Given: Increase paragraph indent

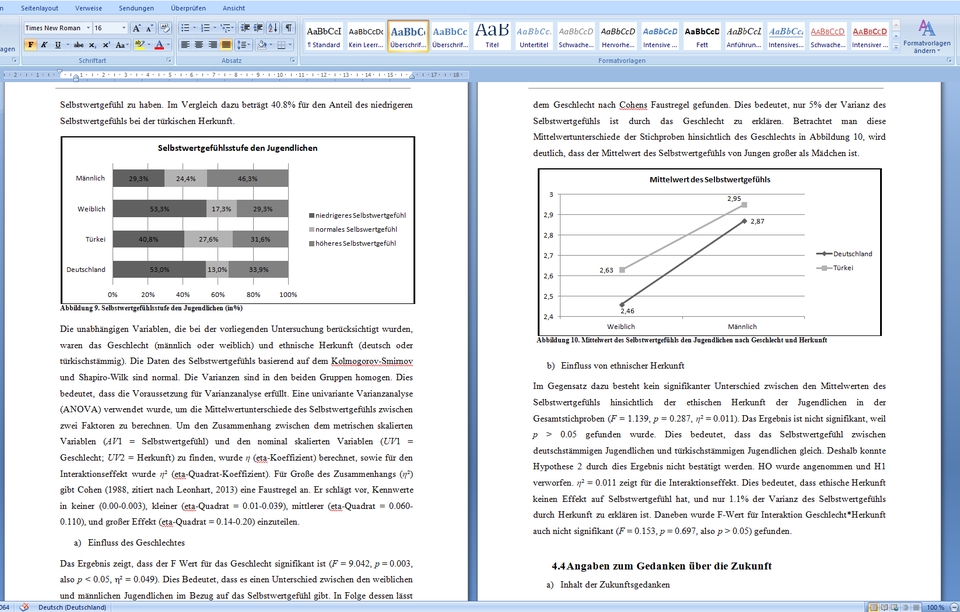Looking at the screenshot, I should pyautogui.click(x=258, y=28).
